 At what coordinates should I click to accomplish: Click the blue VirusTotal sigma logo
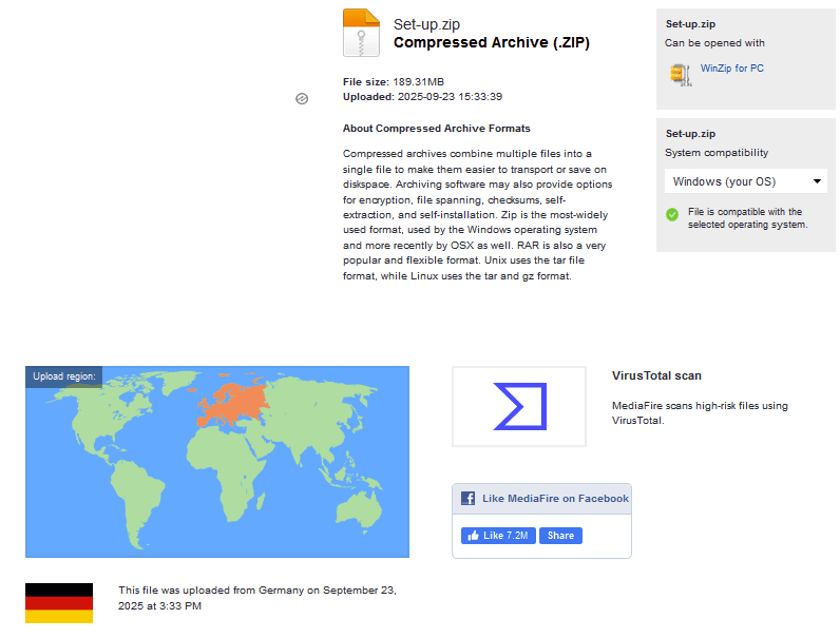(519, 406)
